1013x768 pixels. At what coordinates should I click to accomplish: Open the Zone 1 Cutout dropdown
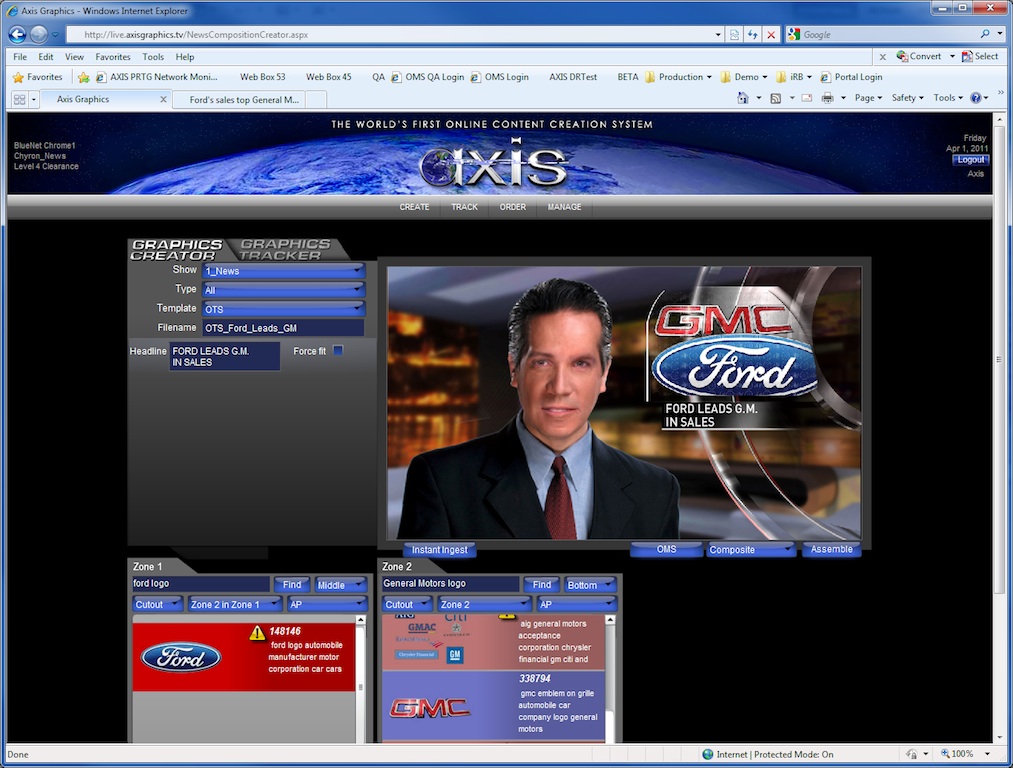click(x=158, y=605)
